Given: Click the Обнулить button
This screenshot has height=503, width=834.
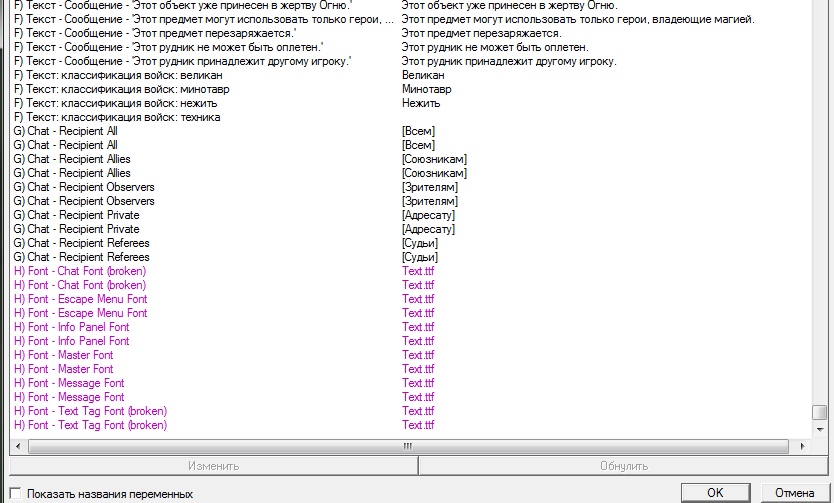Looking at the screenshot, I should pos(623,466).
